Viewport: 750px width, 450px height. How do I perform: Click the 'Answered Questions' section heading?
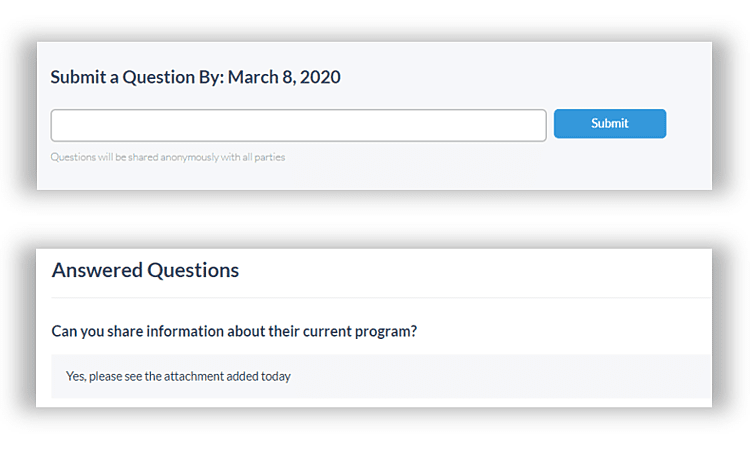[x=145, y=270]
